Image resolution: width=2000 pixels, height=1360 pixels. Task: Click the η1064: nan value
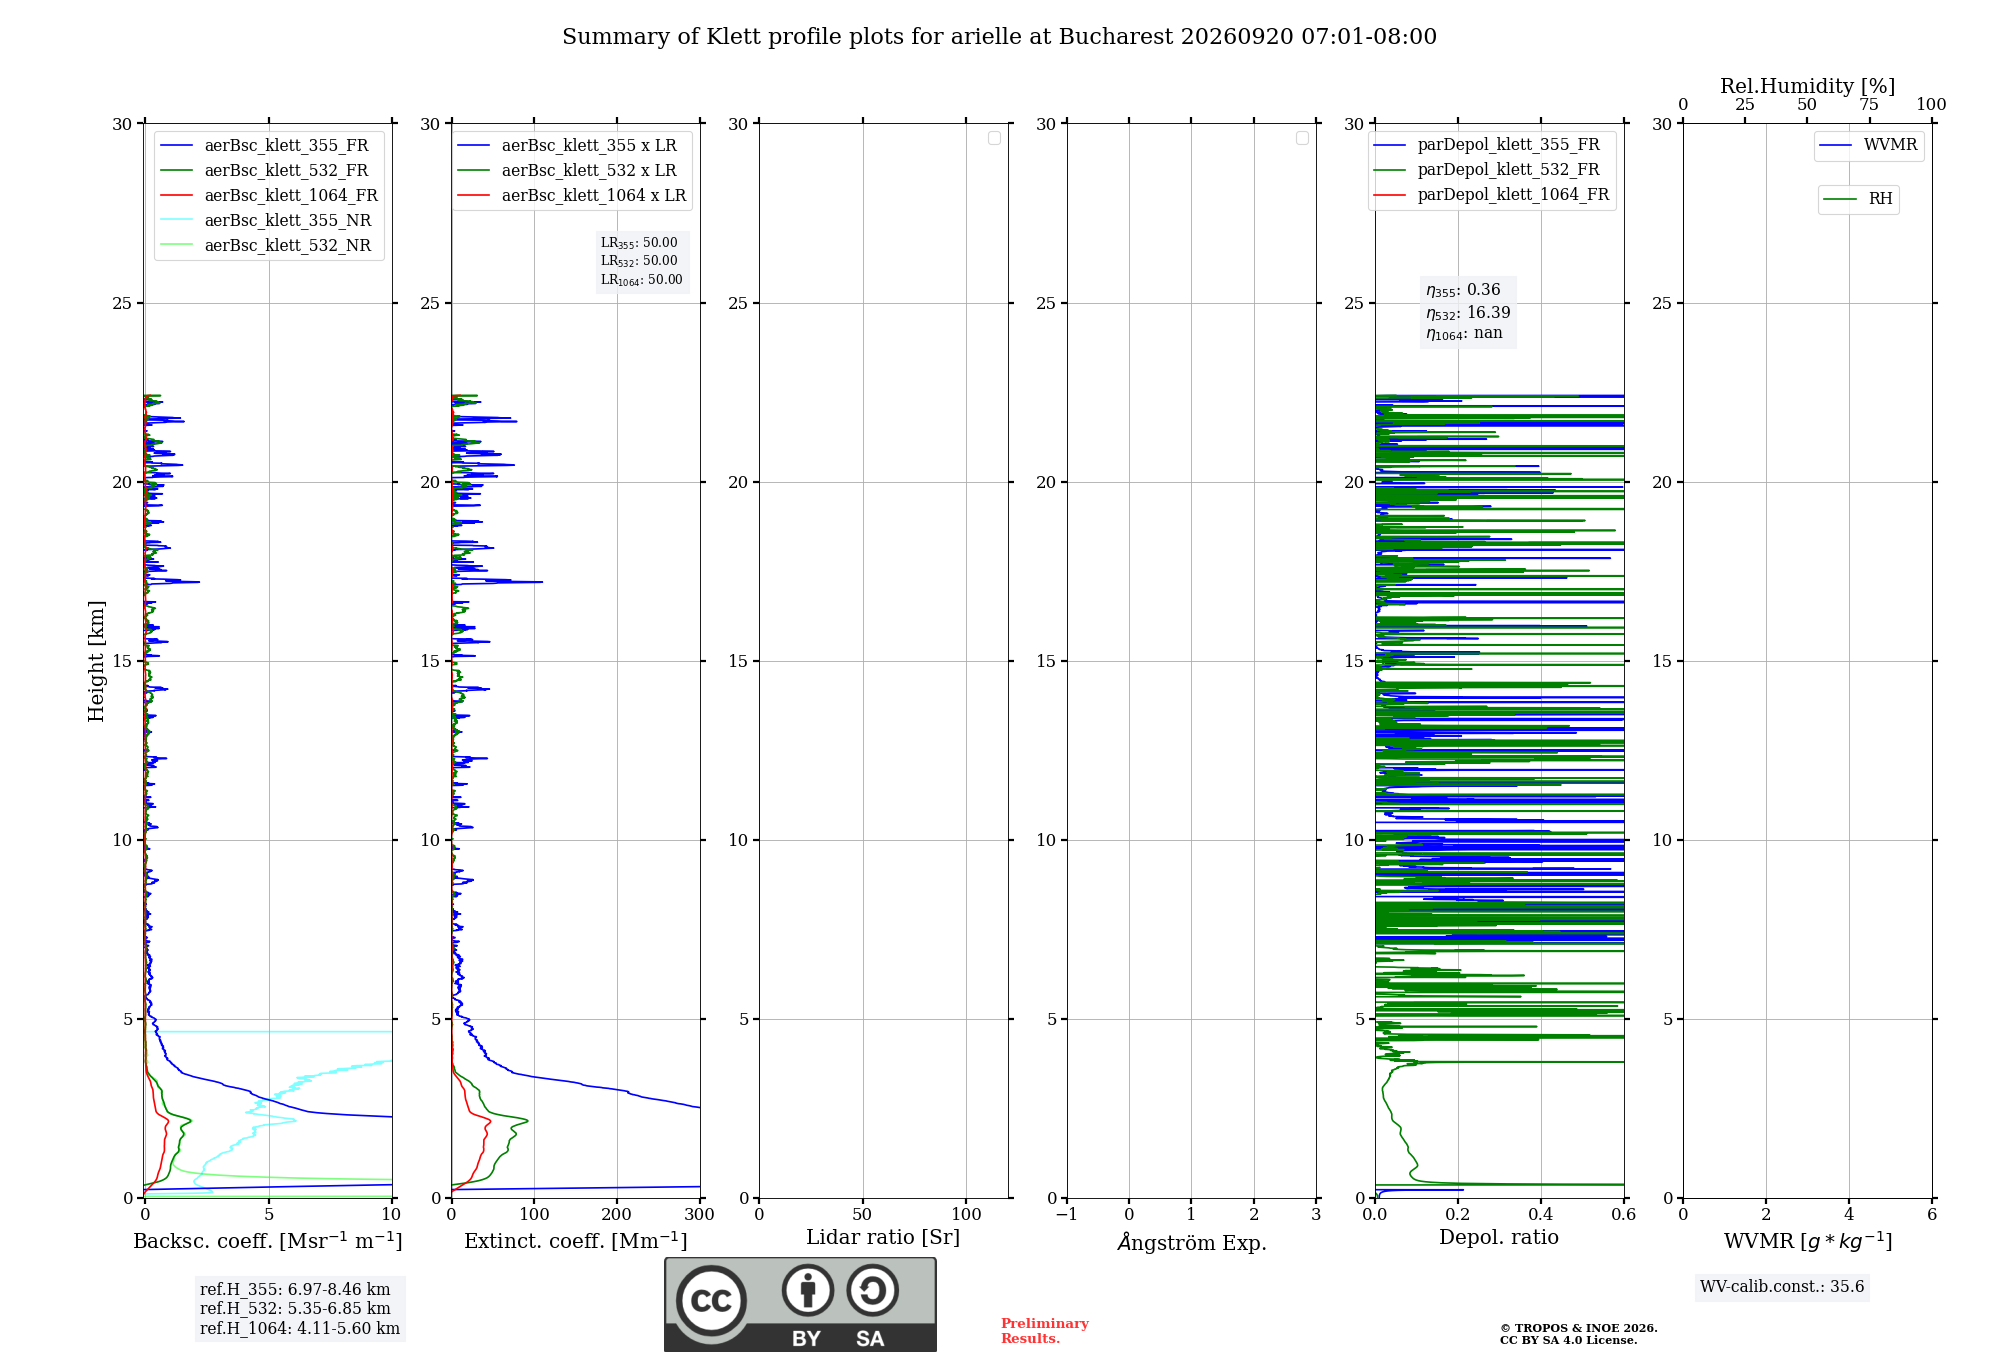click(x=1464, y=333)
